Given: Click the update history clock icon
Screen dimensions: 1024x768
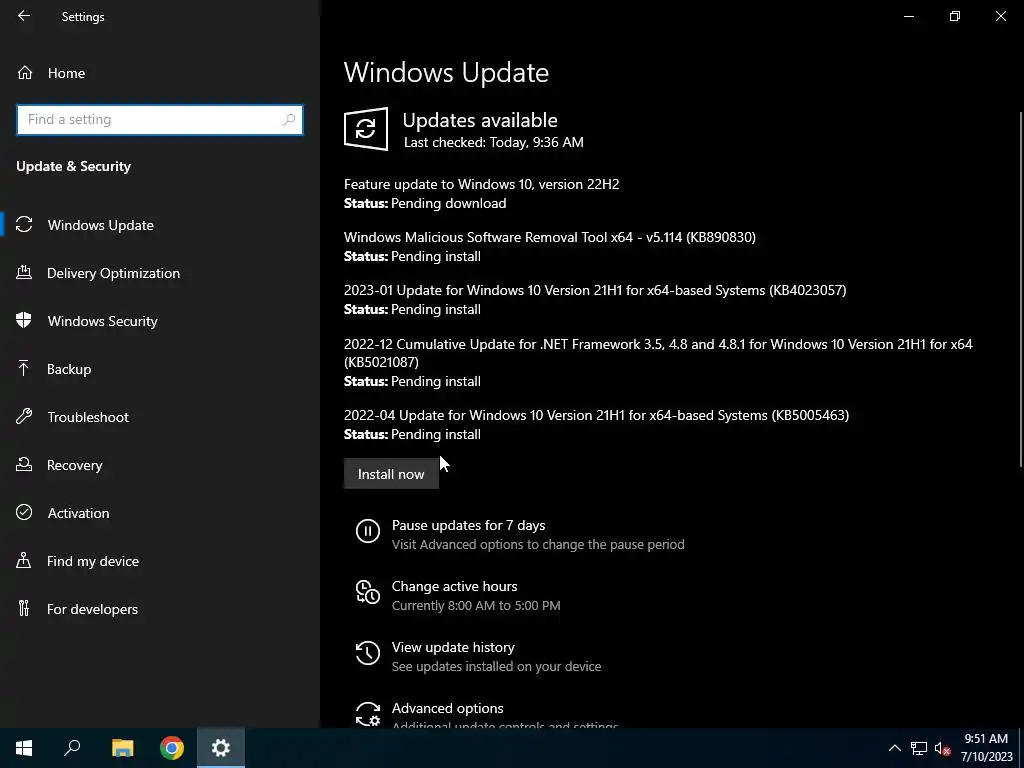Looking at the screenshot, I should click(368, 652).
